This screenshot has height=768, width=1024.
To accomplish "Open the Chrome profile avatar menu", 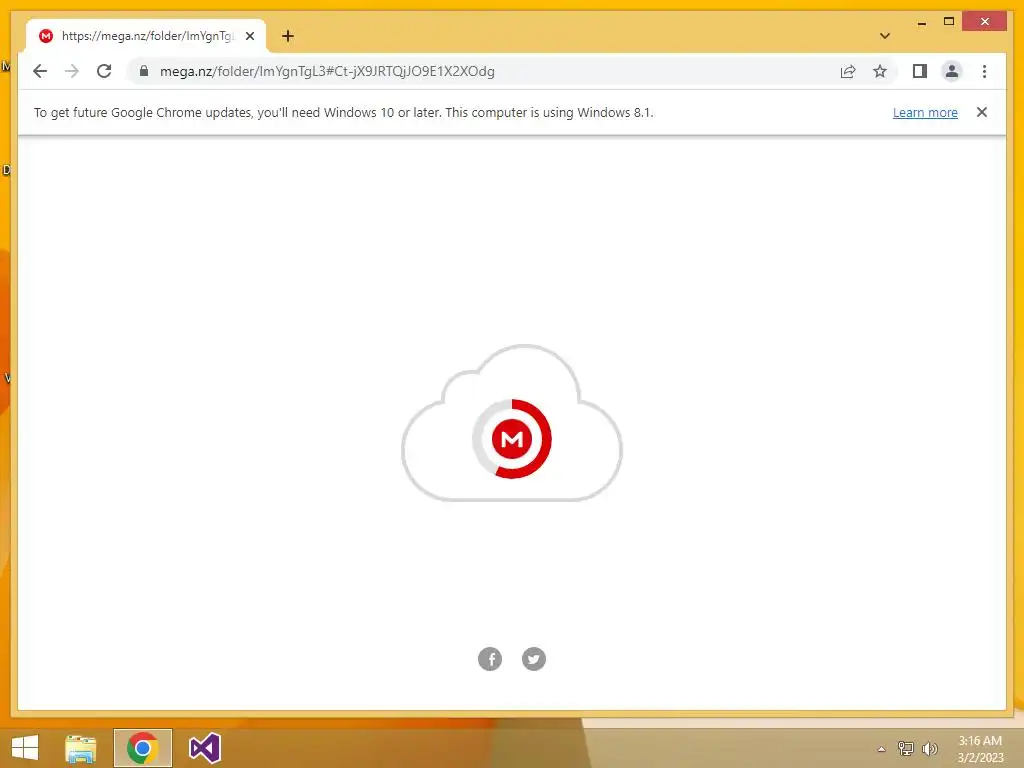I will point(952,71).
